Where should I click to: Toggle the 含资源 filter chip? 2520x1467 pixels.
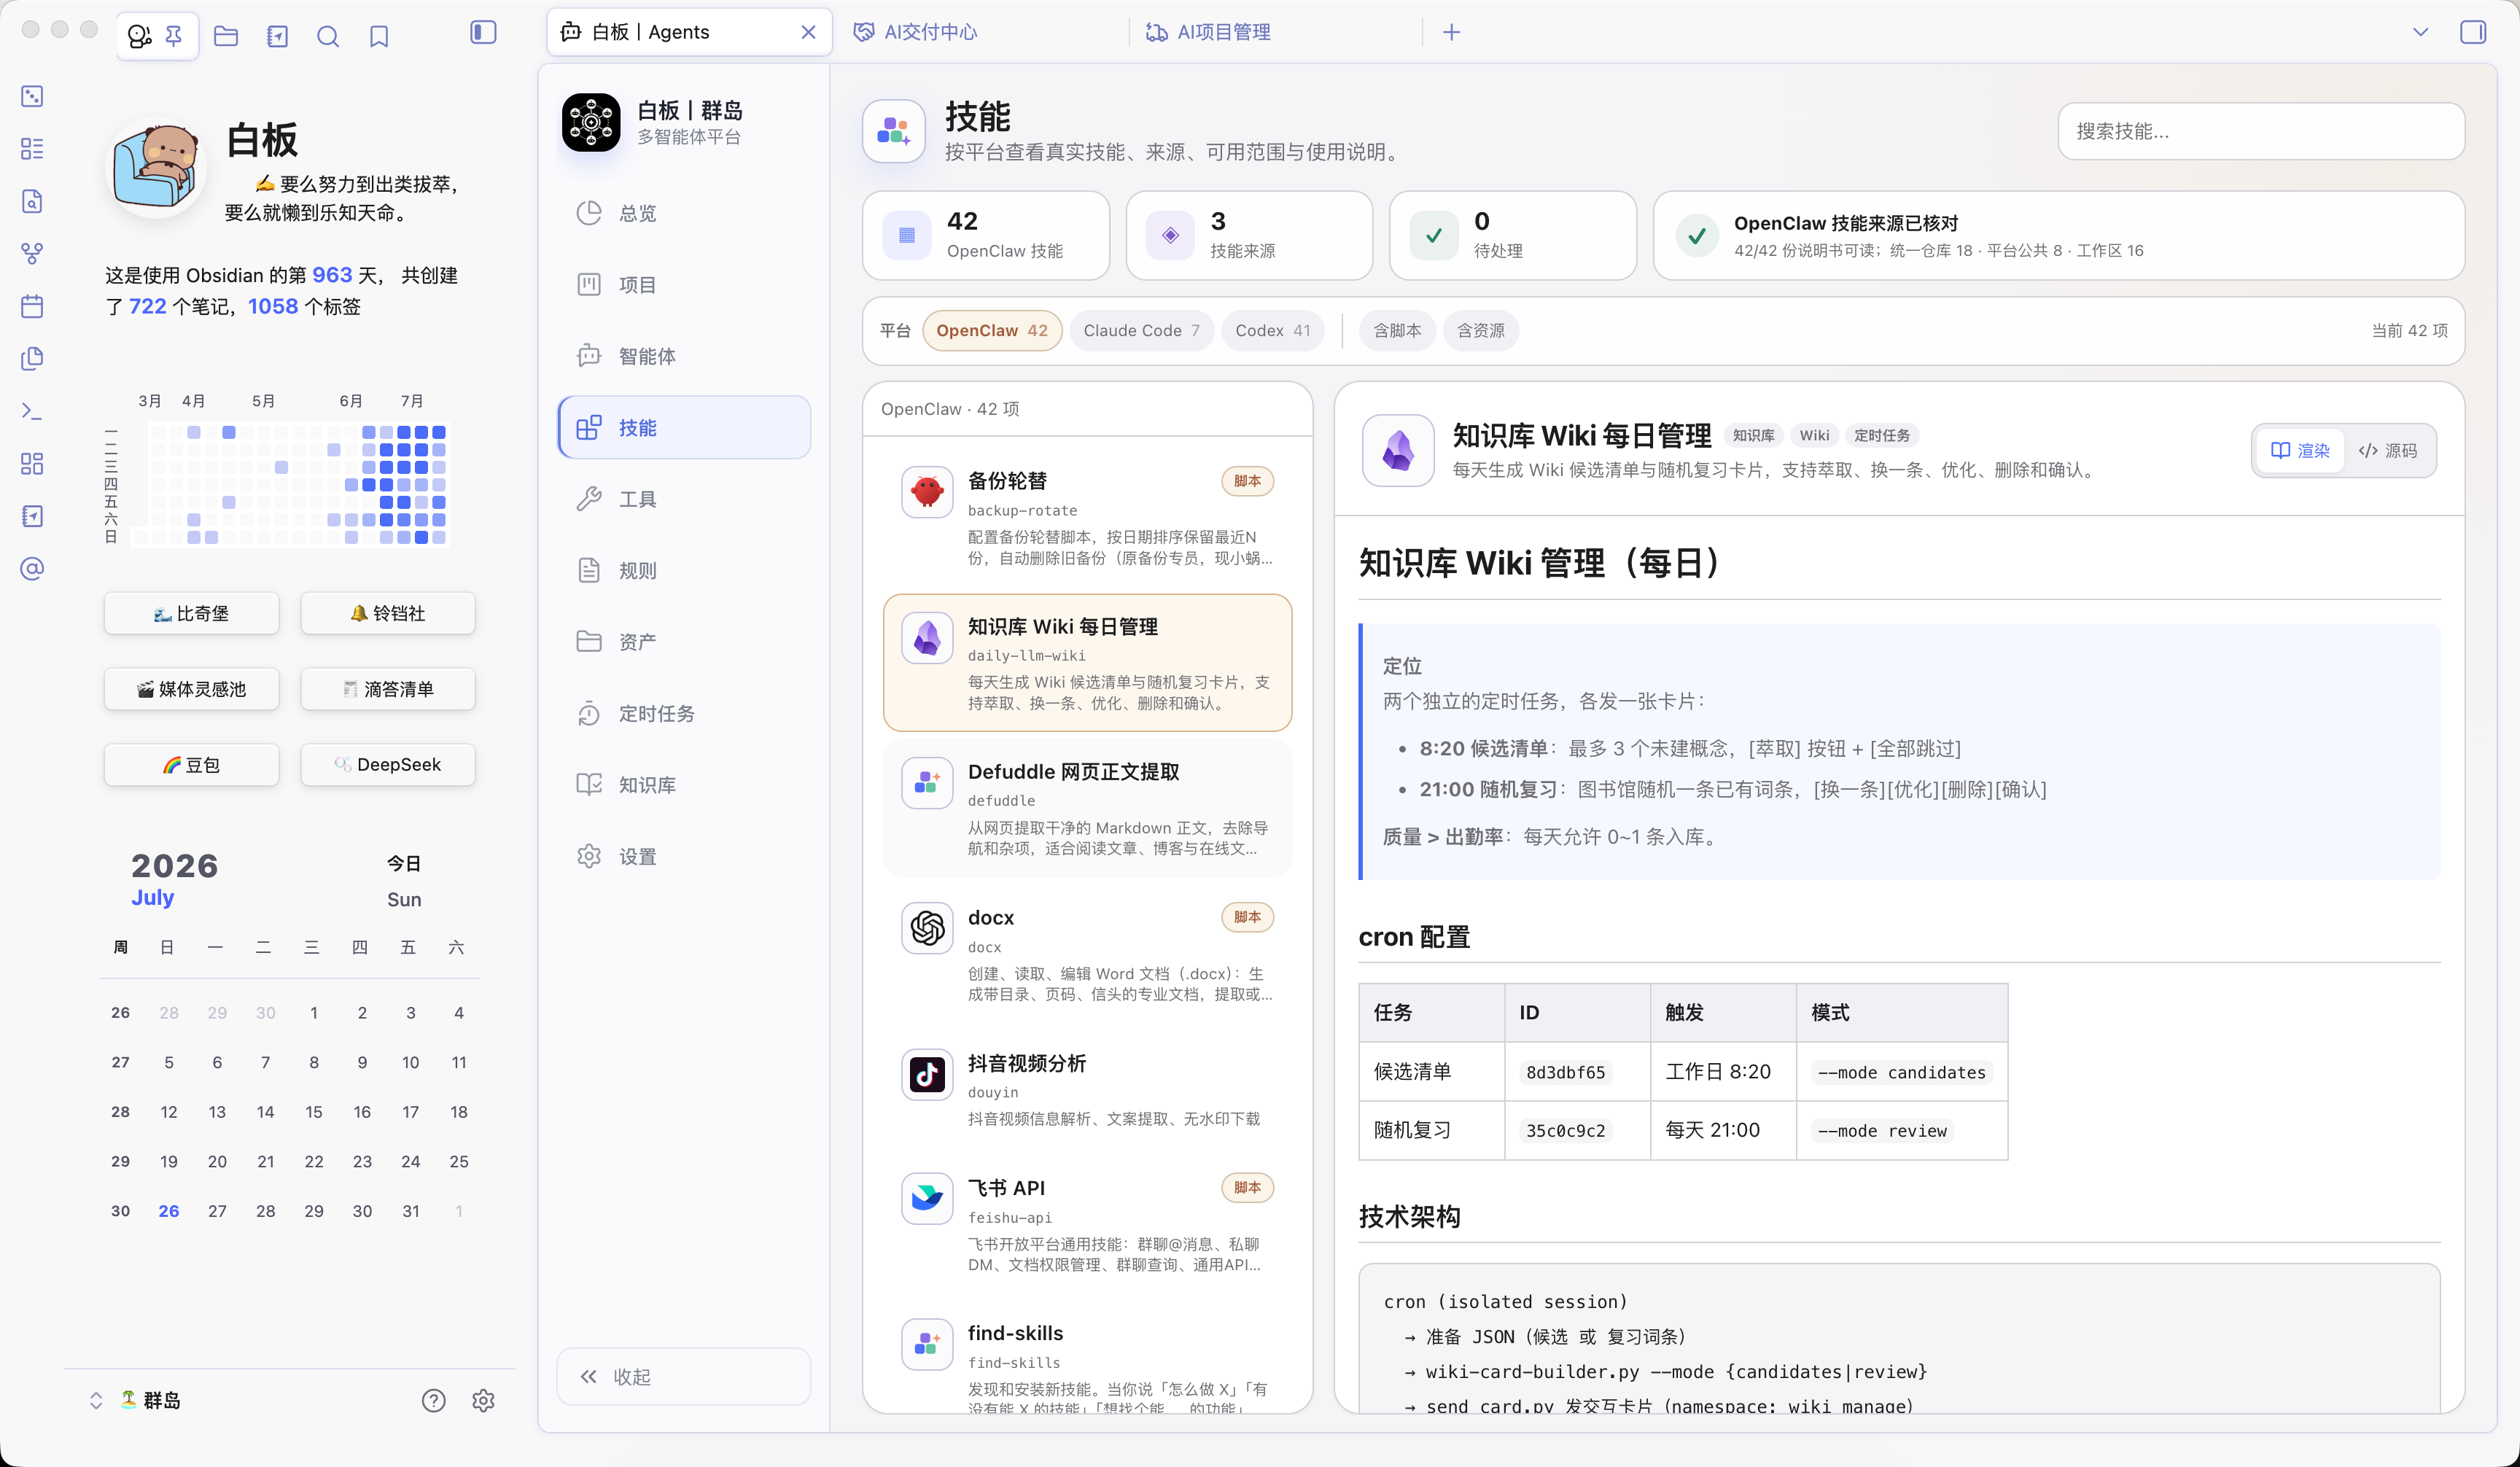coord(1480,331)
